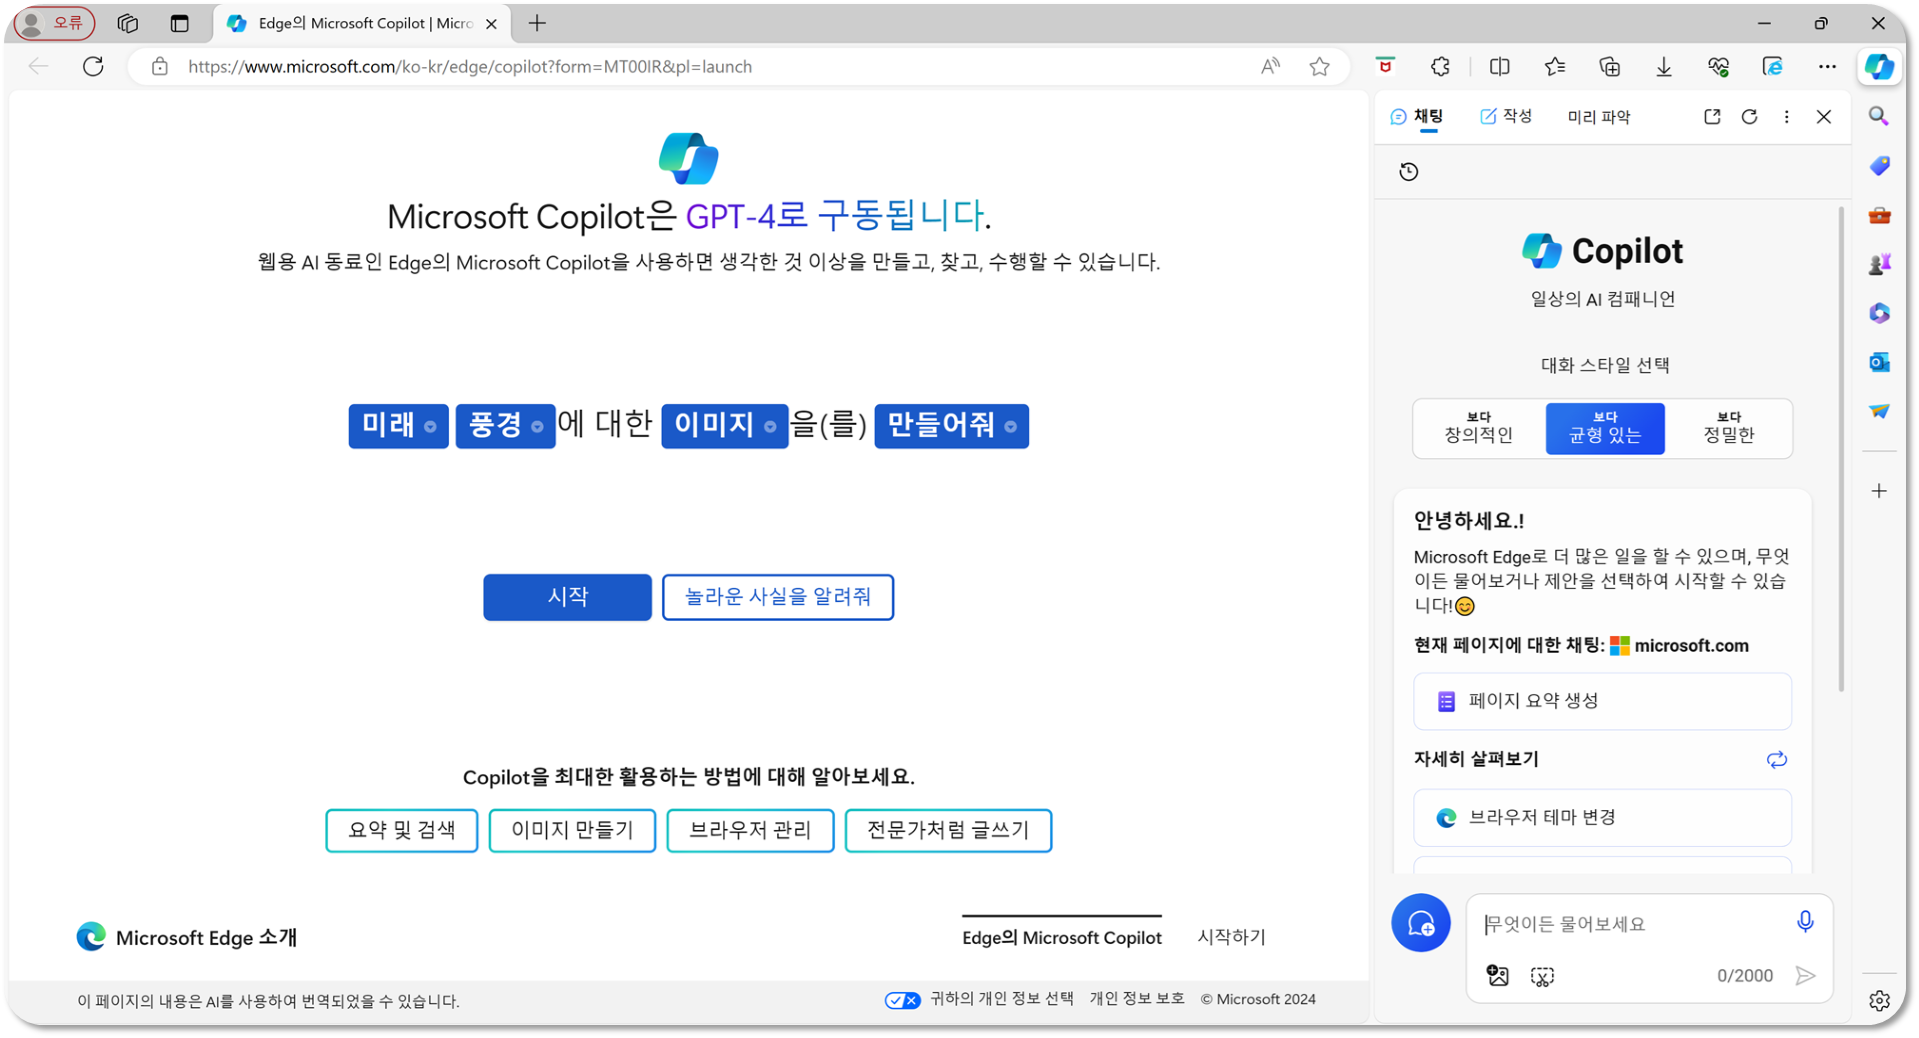Click 페이지 요약 생성 suggestion
Image resolution: width=1919 pixels, height=1038 pixels.
click(x=1602, y=701)
